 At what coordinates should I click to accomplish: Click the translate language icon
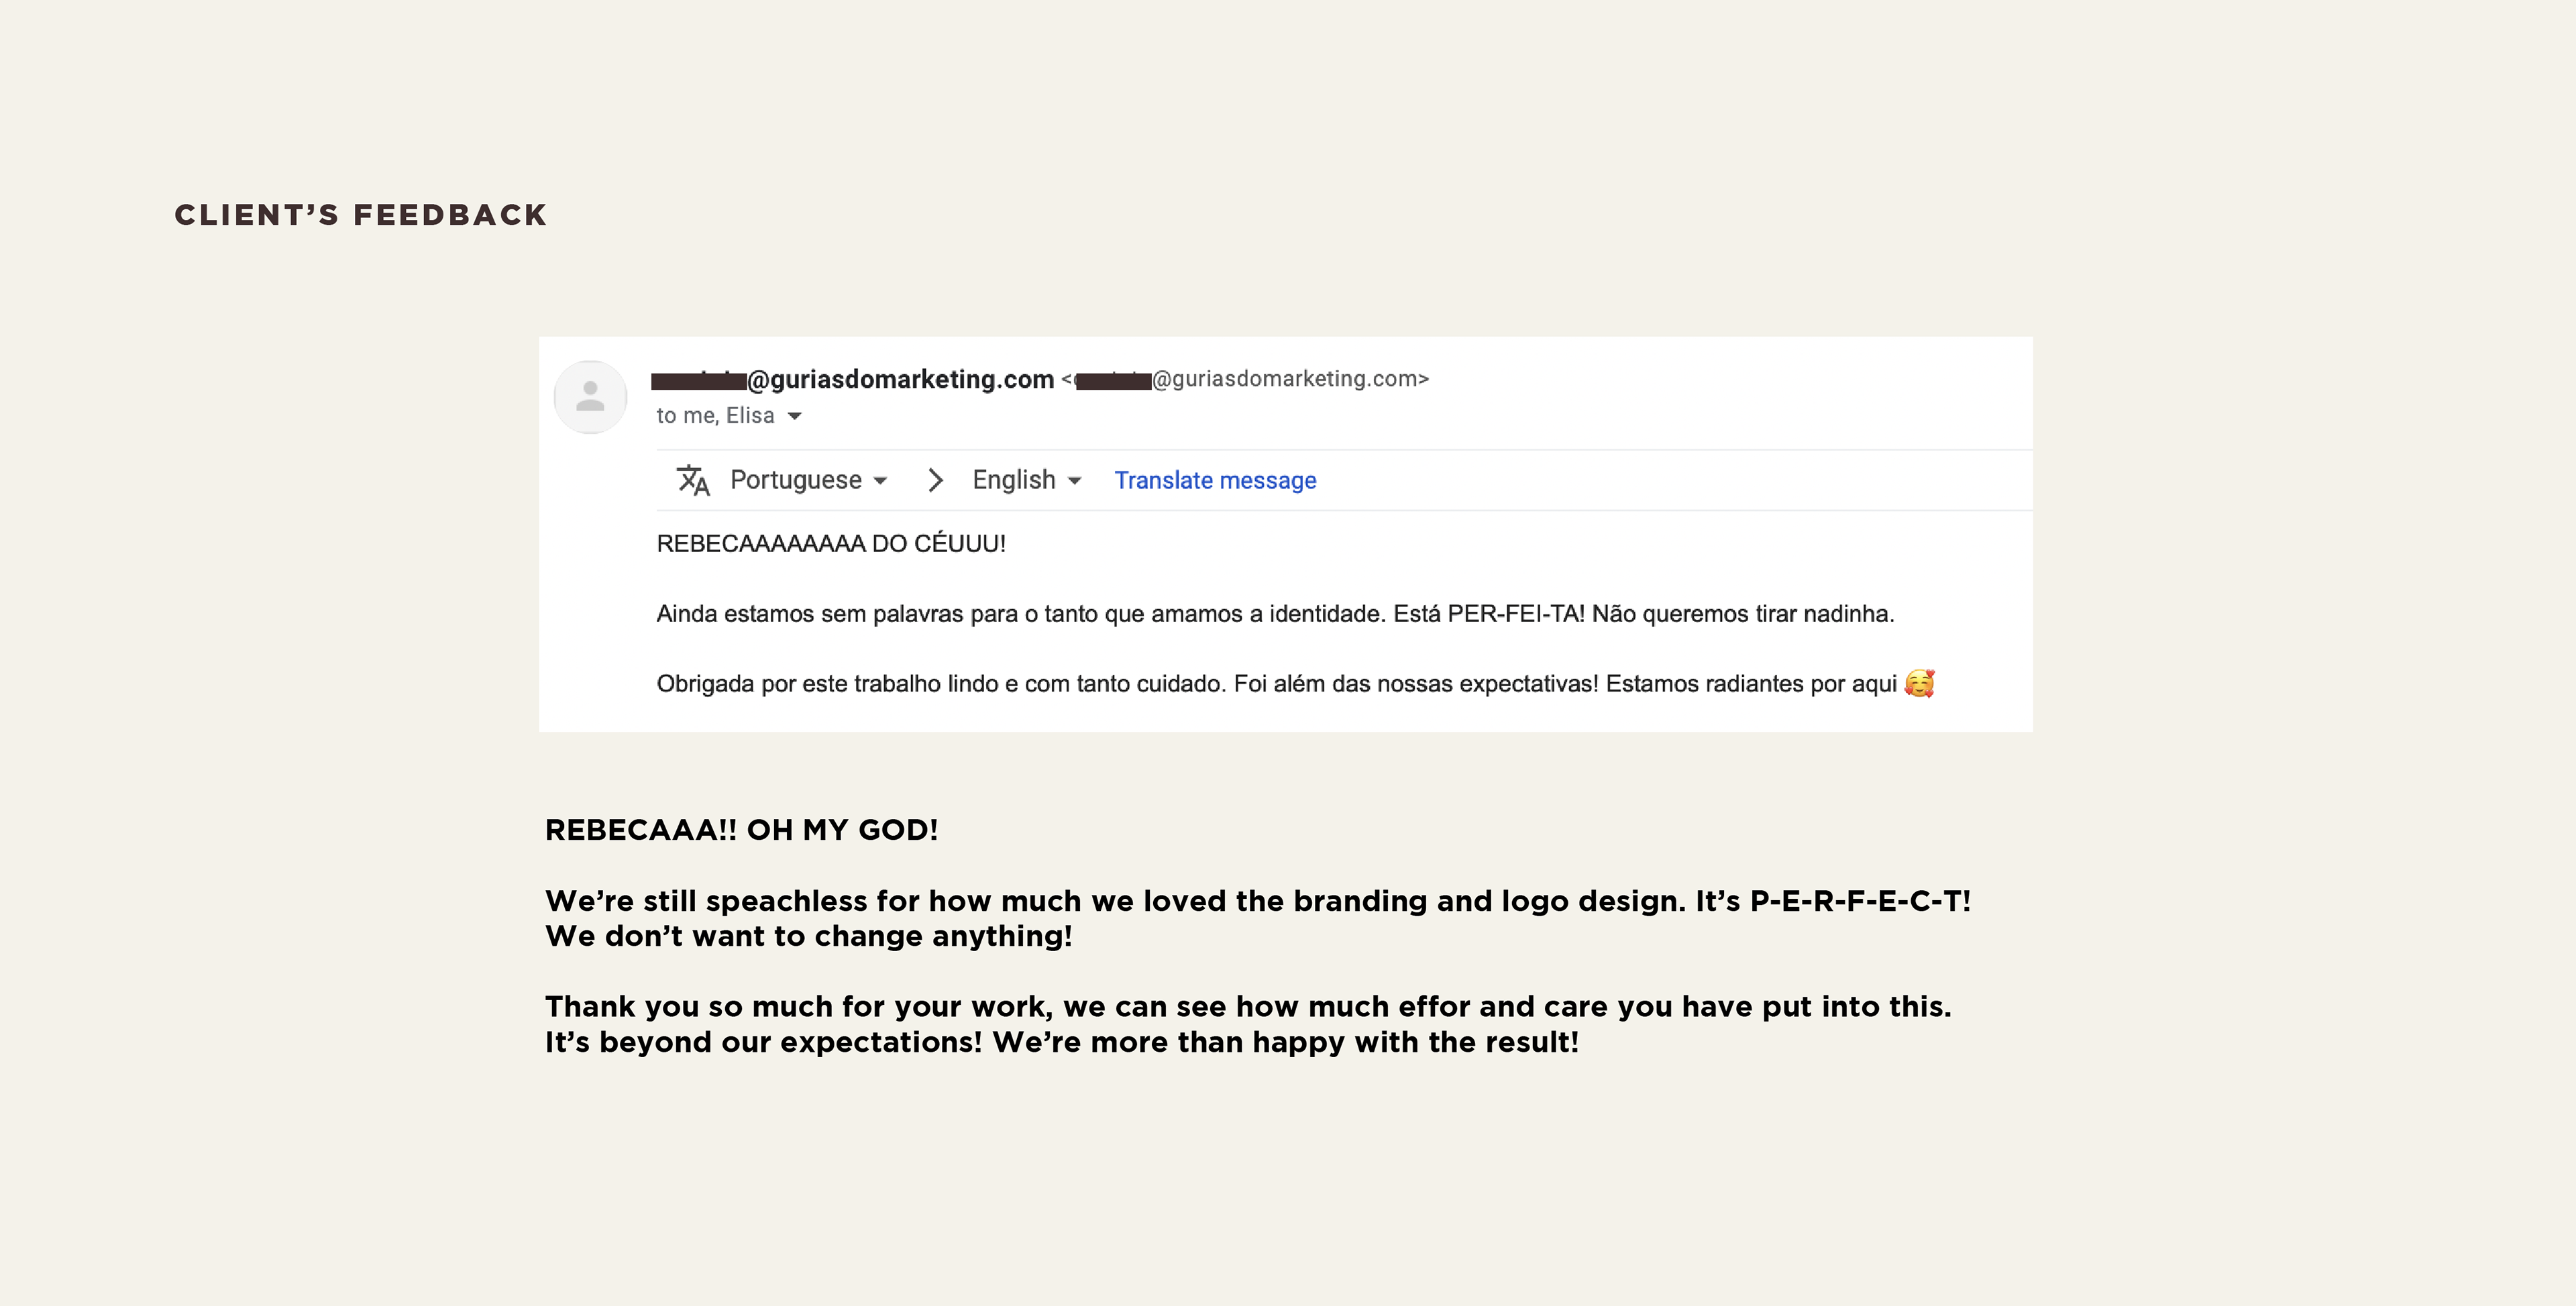tap(692, 480)
